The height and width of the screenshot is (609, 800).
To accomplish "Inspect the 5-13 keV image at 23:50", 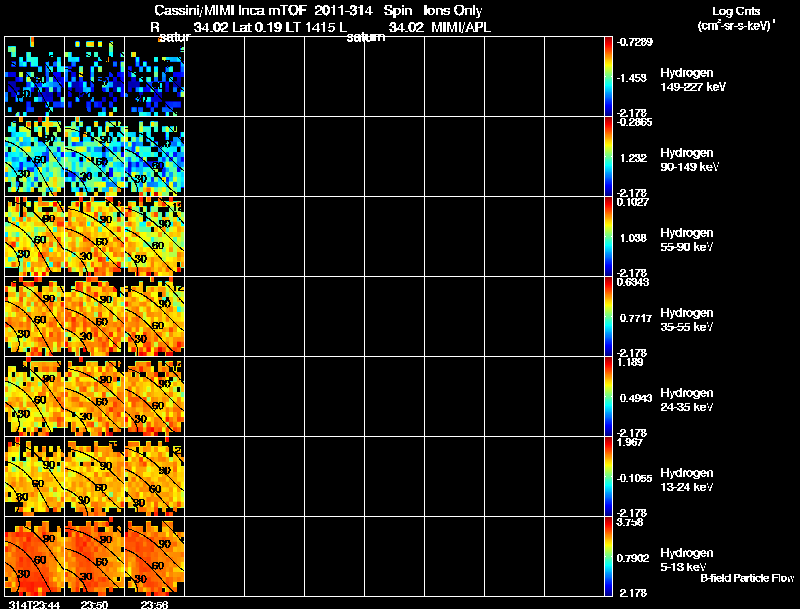I will tap(95, 556).
